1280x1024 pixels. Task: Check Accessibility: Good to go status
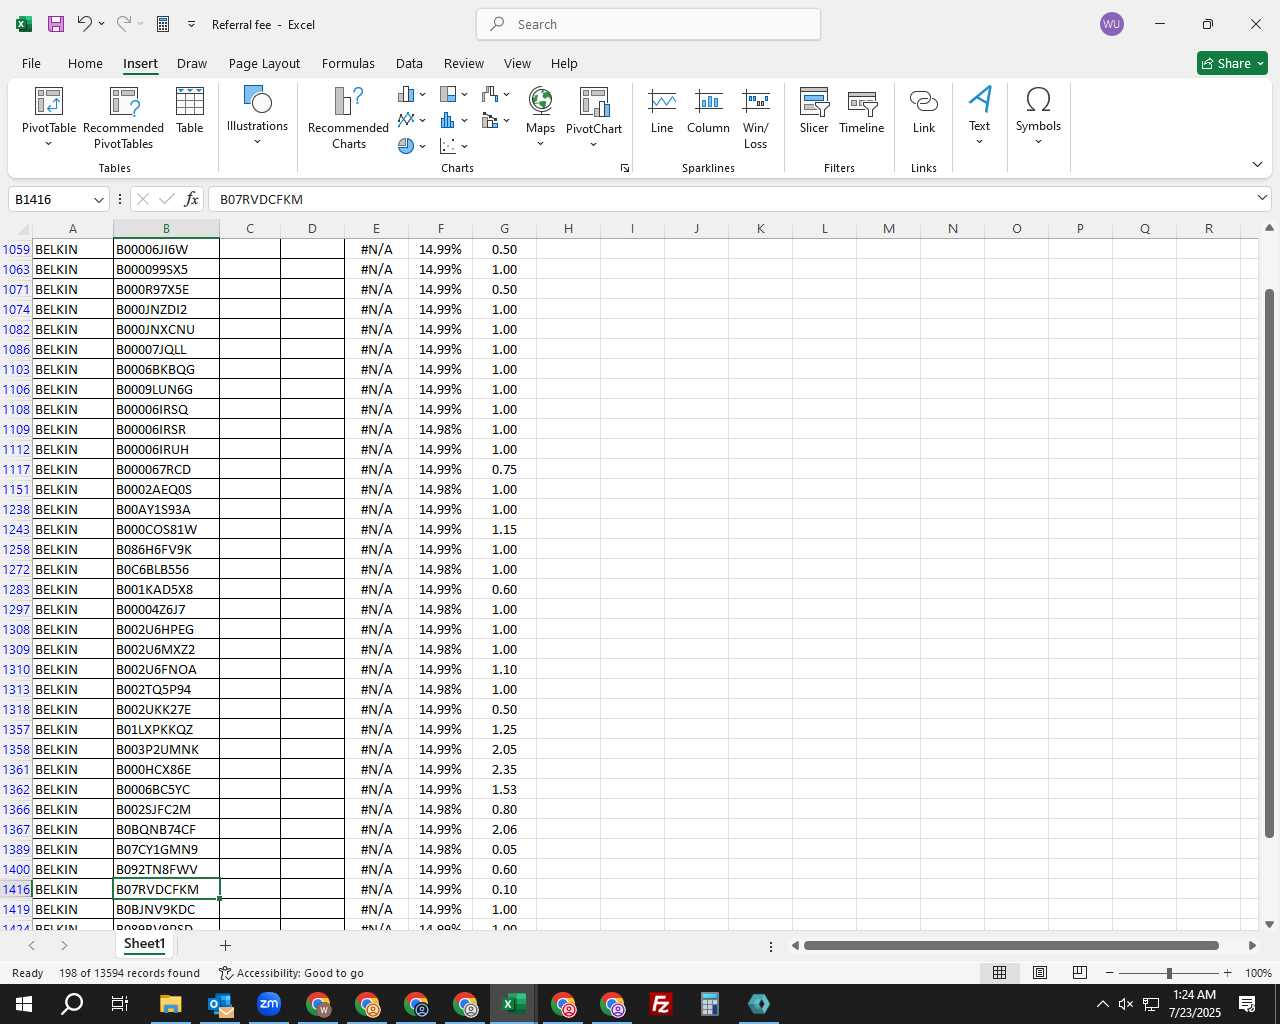[x=291, y=973]
